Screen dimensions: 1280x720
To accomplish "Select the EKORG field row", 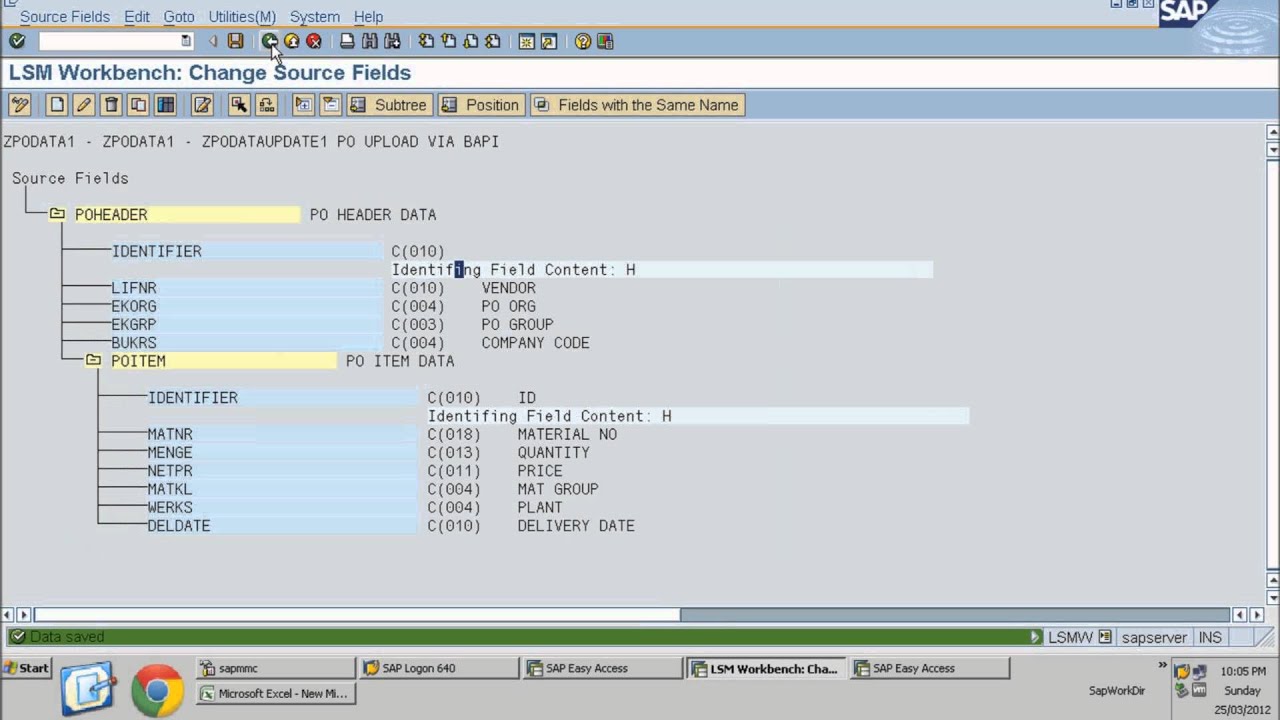I will click(x=246, y=306).
